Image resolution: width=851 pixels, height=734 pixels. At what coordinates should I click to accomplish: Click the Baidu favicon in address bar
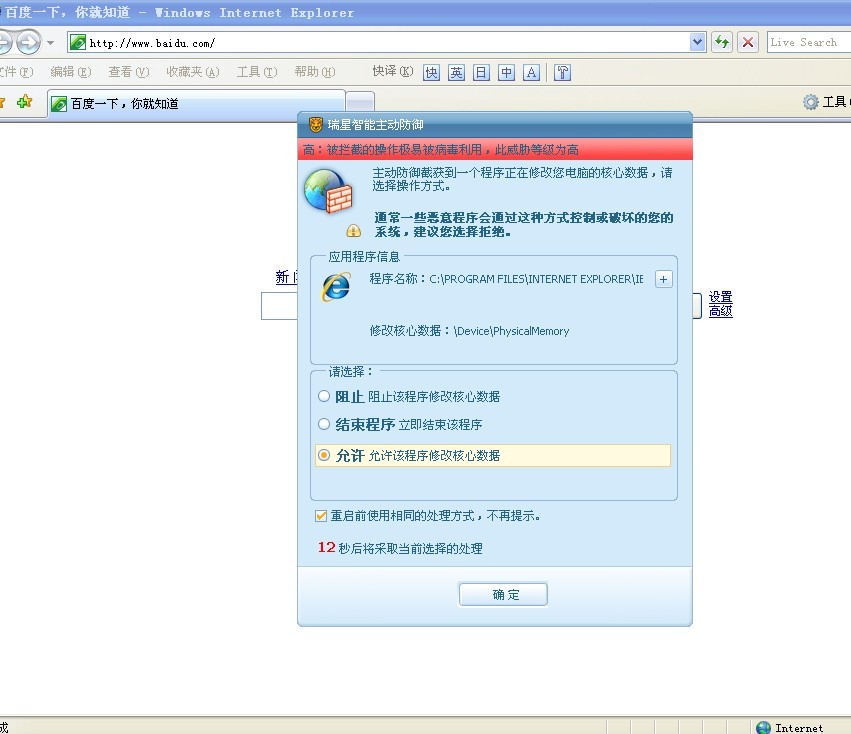point(78,42)
